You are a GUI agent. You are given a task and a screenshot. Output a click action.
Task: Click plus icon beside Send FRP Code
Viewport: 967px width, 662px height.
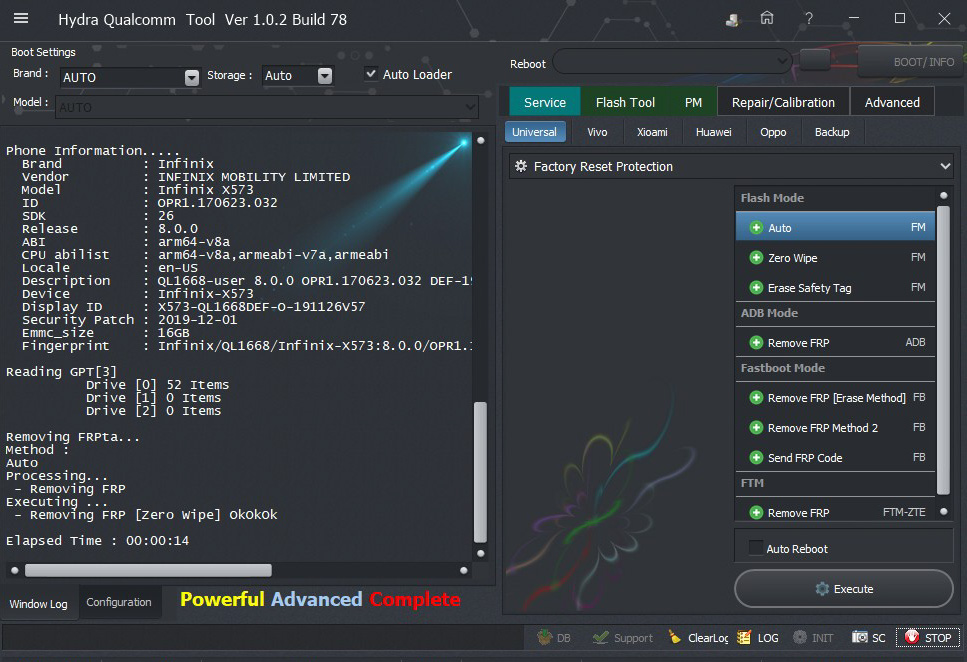coord(756,458)
